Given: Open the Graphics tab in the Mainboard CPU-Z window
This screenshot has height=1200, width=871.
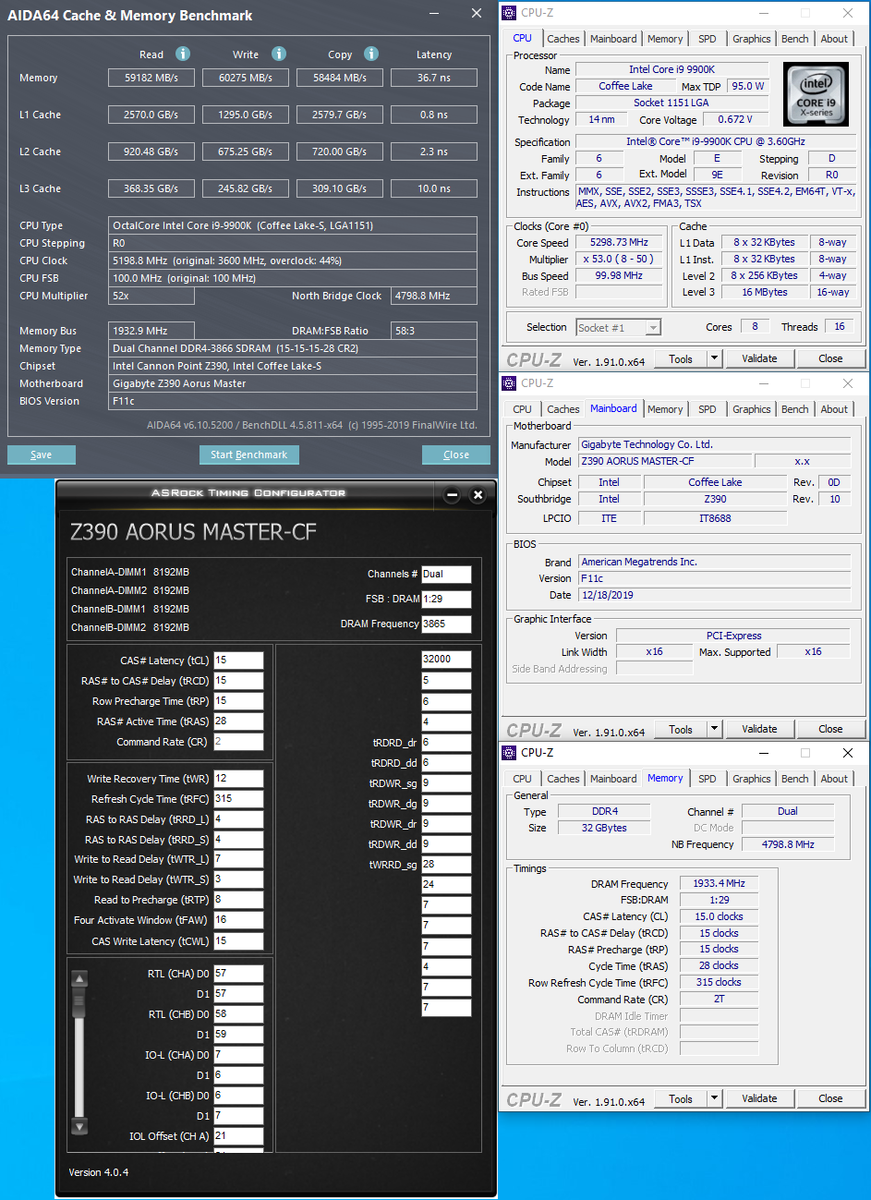Looking at the screenshot, I should coord(751,409).
